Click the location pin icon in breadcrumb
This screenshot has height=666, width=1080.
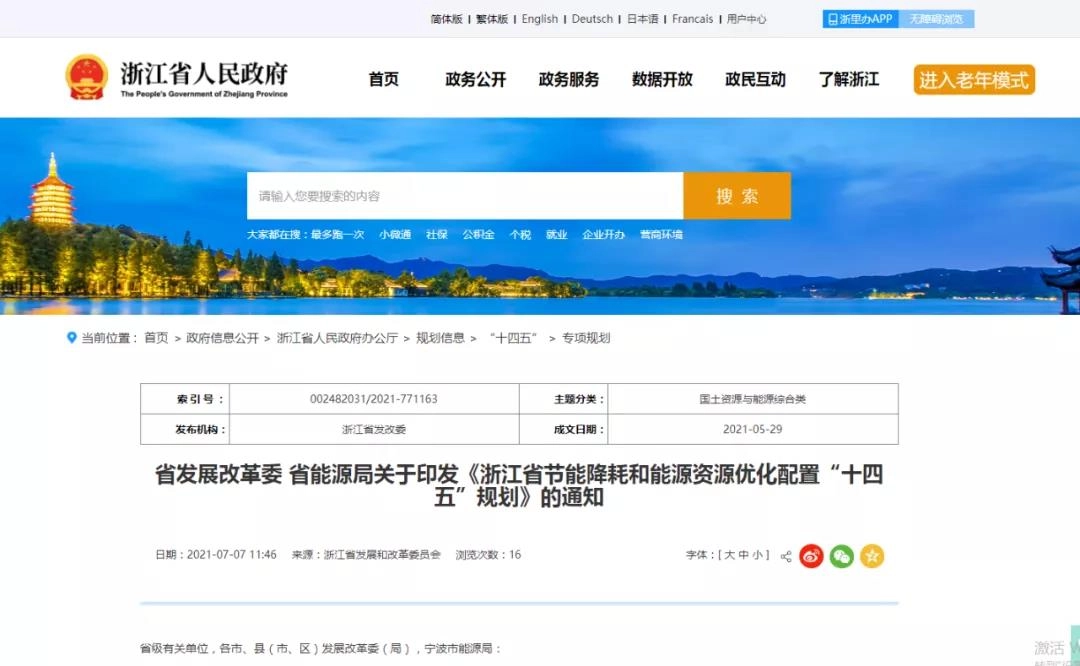[72, 338]
